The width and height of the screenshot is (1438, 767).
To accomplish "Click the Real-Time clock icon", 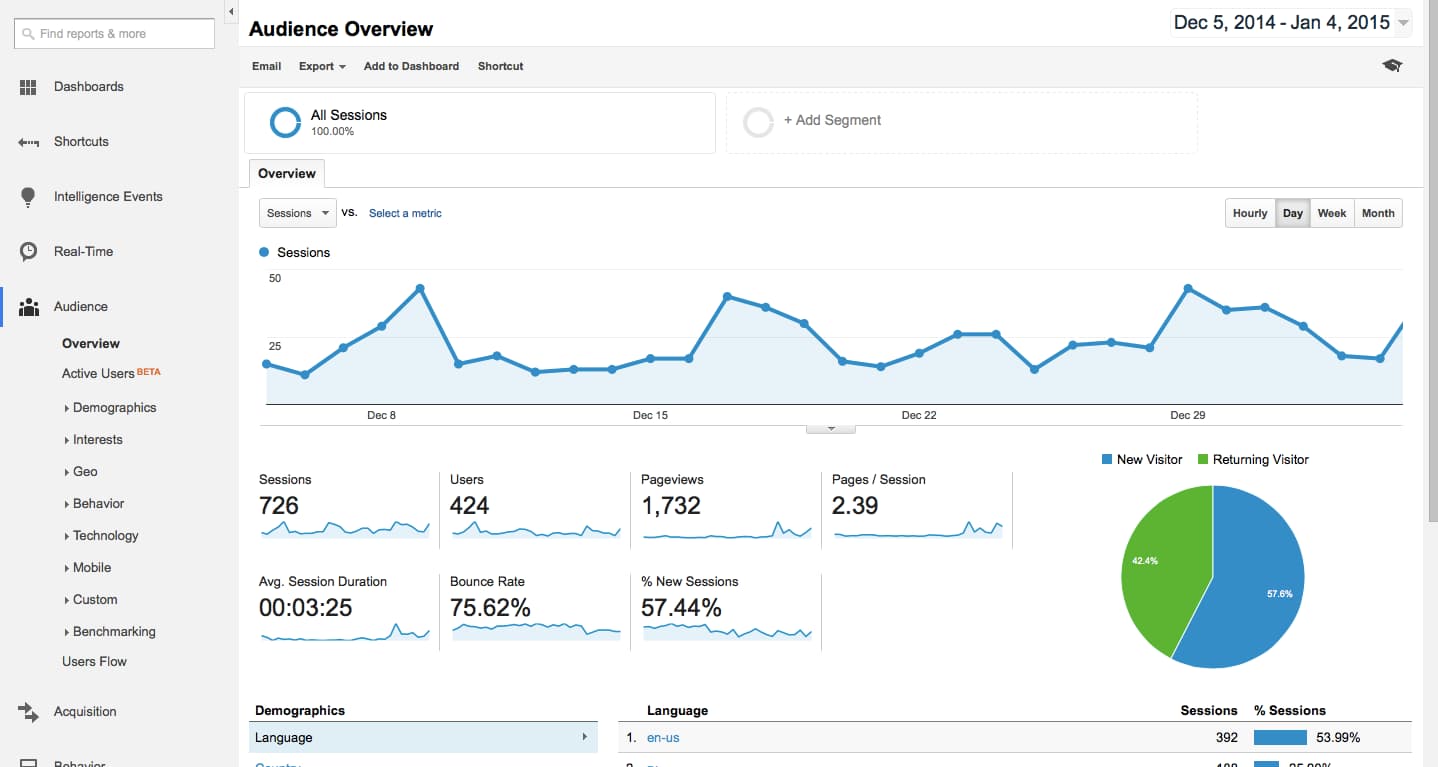I will 28,252.
